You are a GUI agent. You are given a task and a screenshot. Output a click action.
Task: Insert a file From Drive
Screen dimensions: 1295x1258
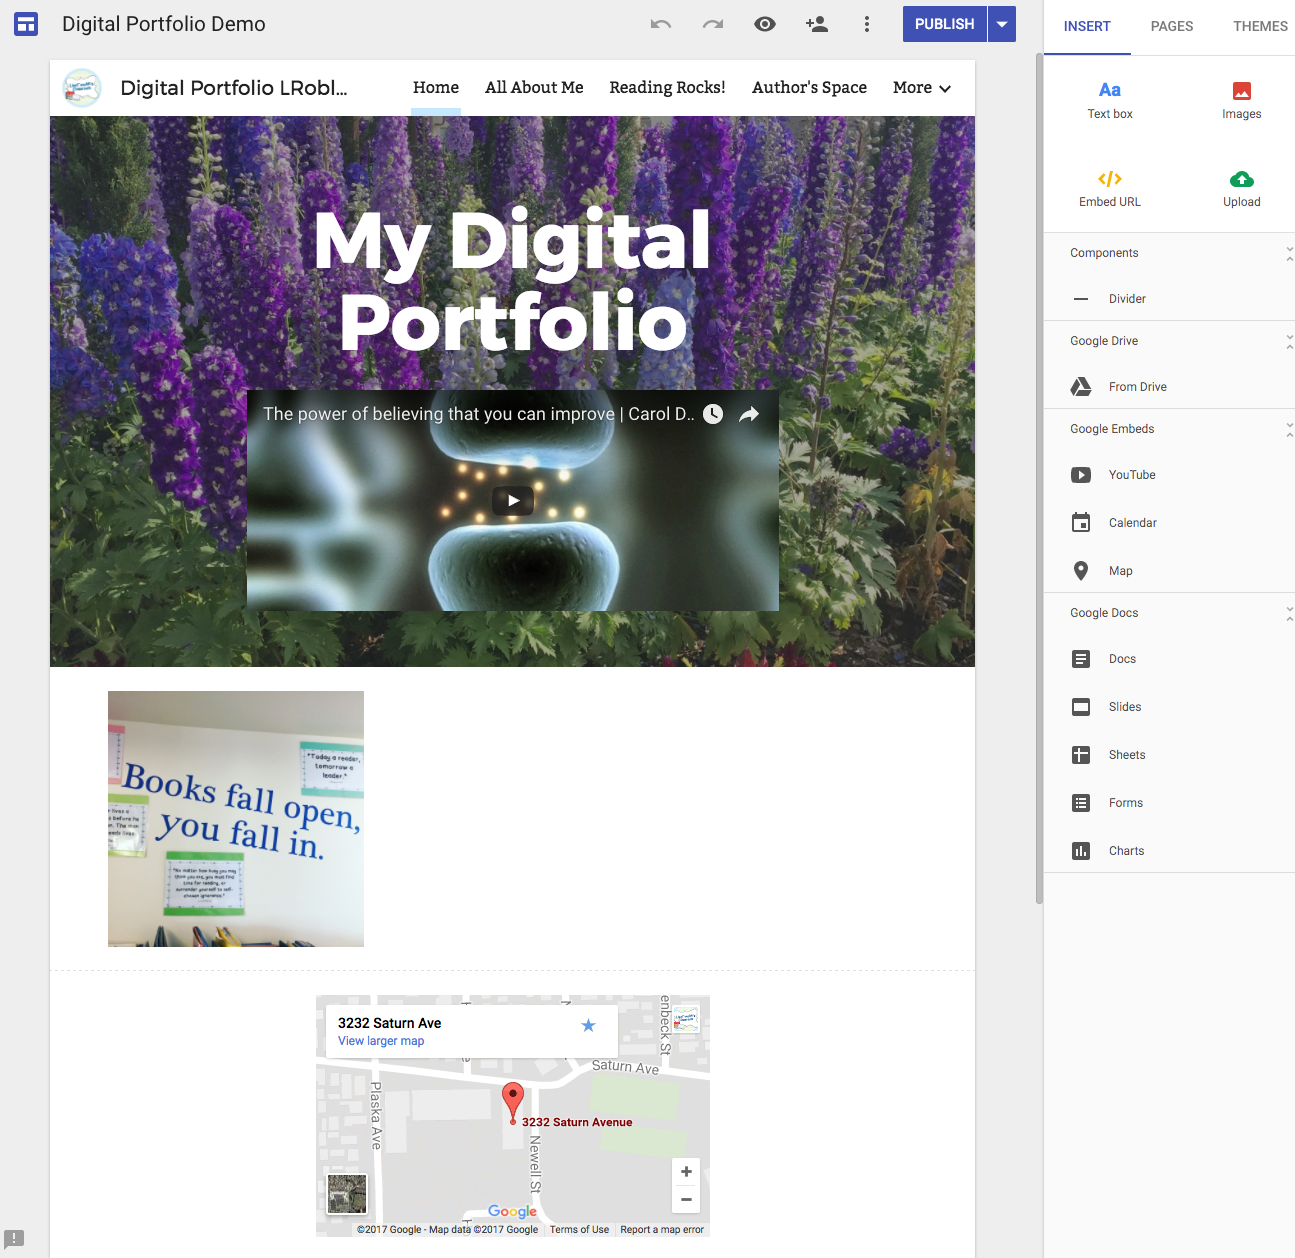pos(1137,386)
